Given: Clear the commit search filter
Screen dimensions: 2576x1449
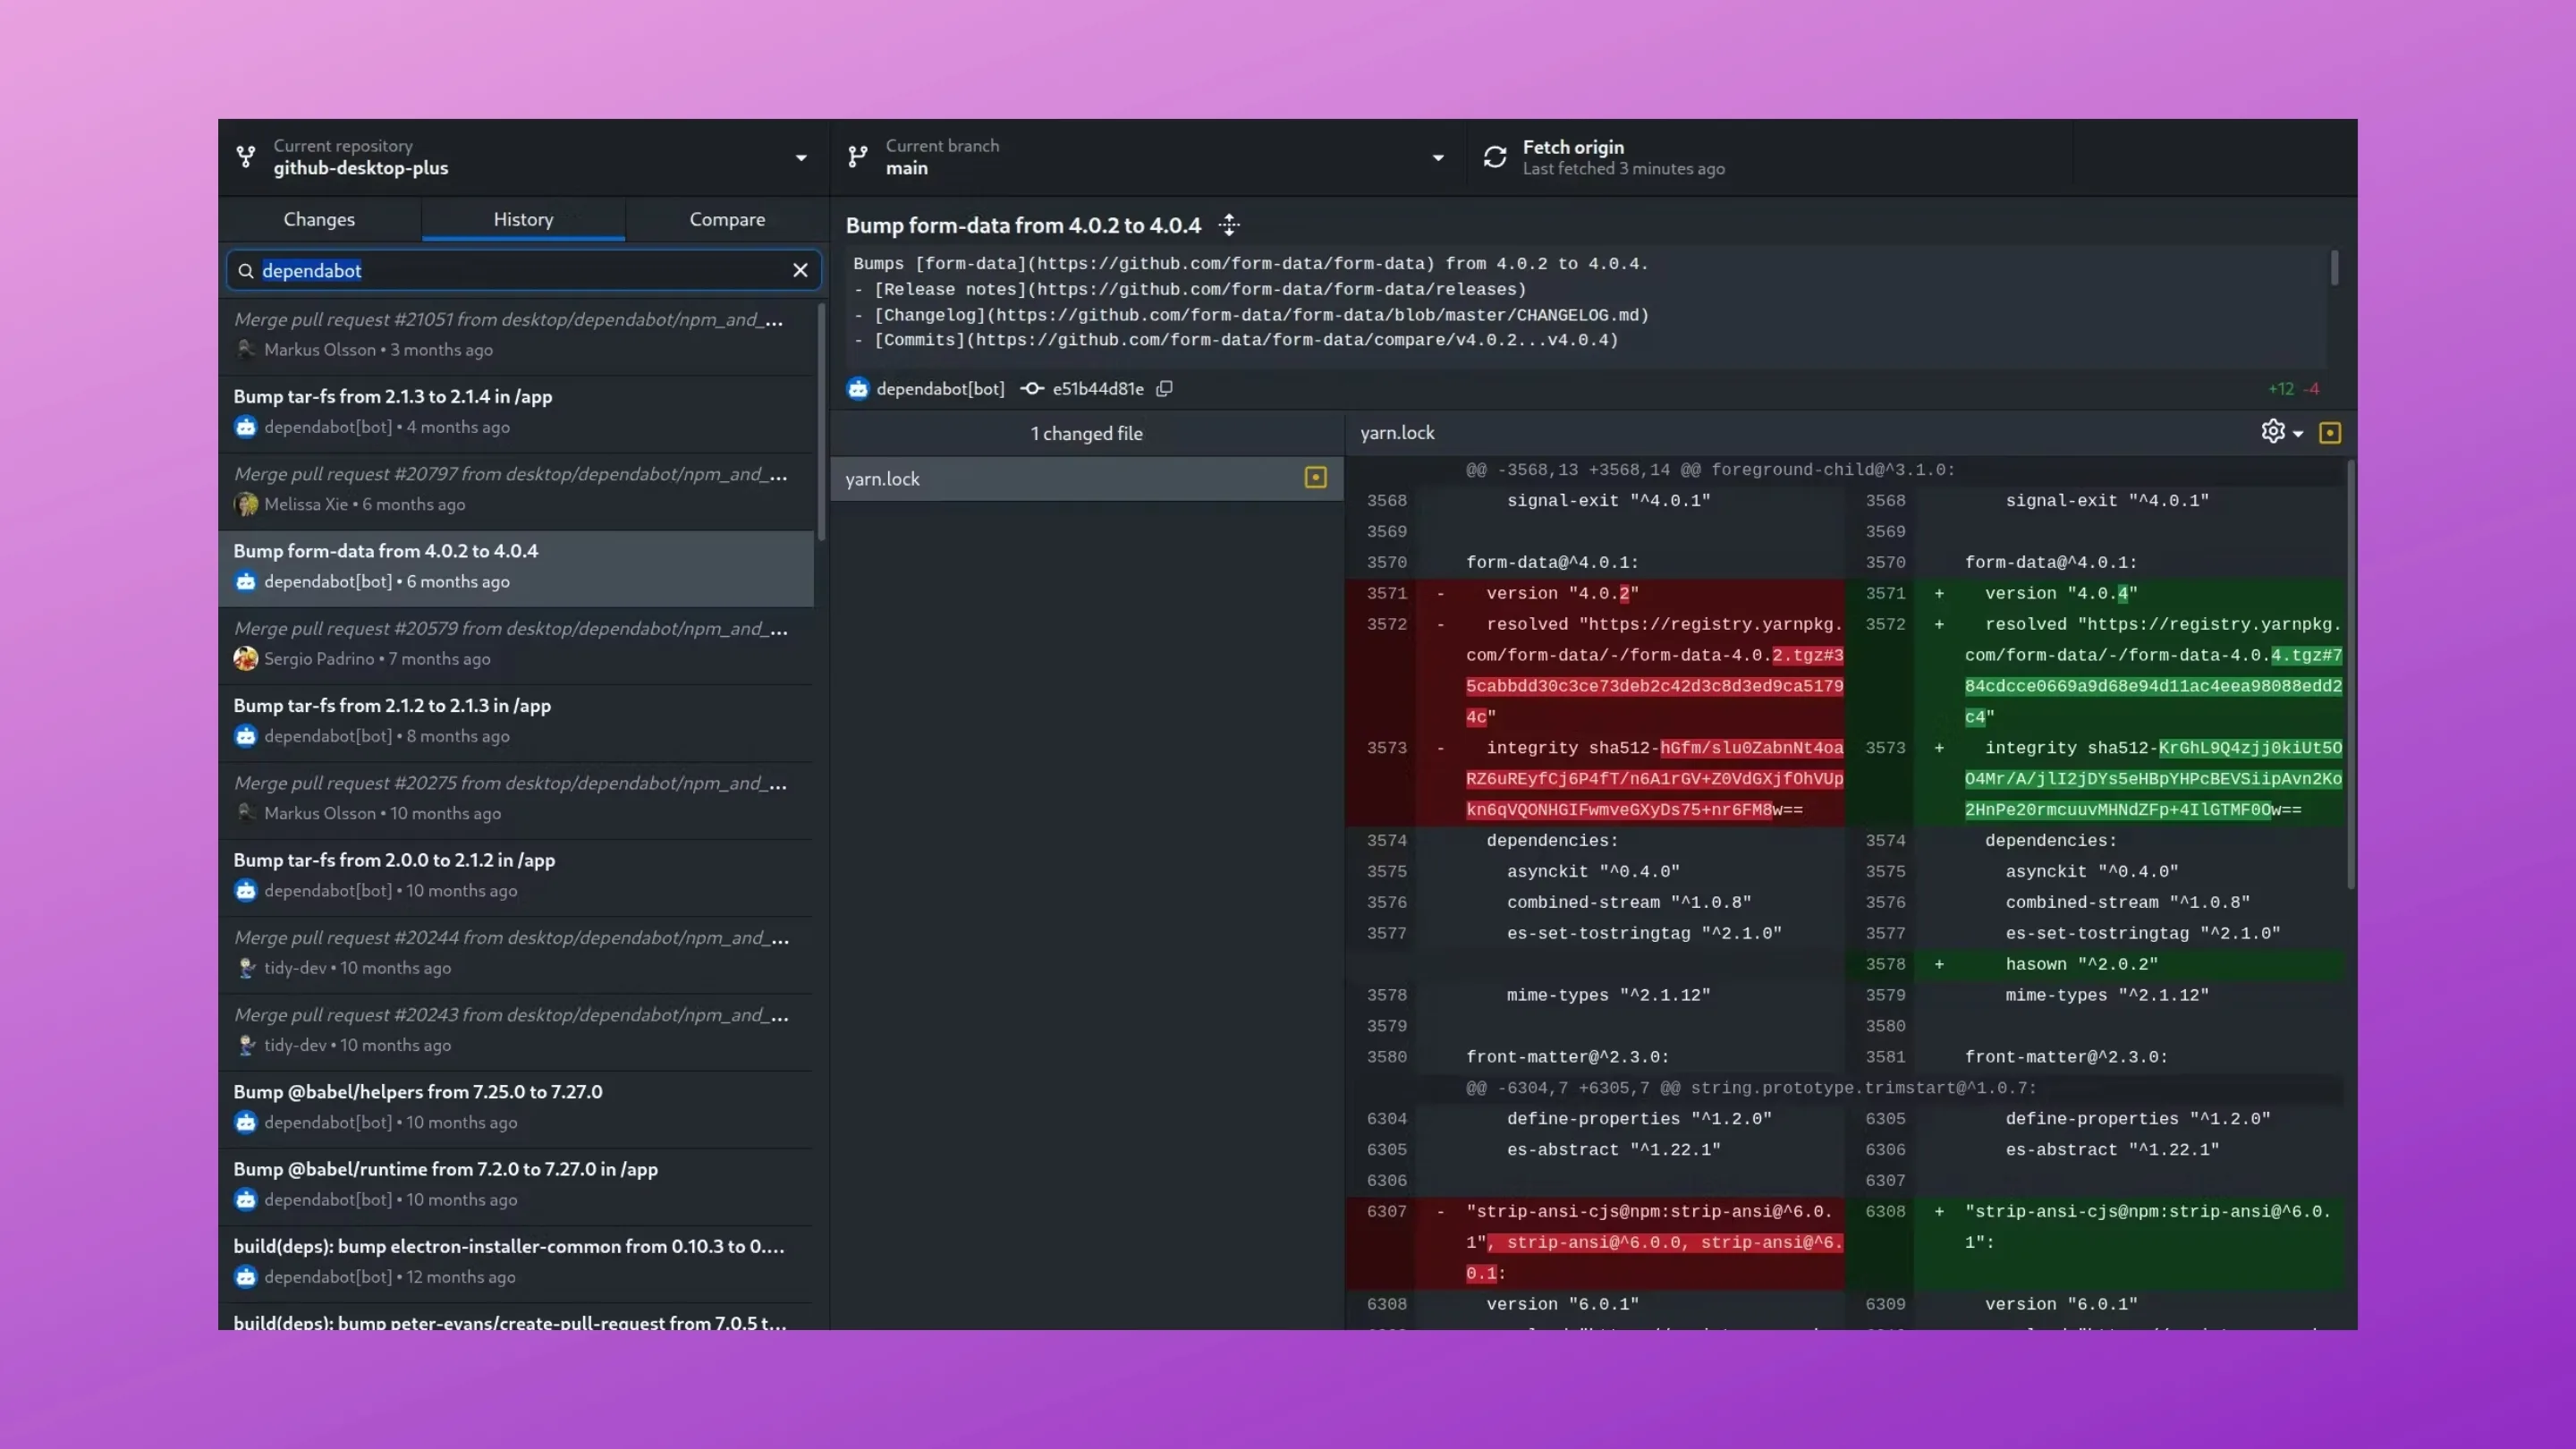Looking at the screenshot, I should point(800,270).
